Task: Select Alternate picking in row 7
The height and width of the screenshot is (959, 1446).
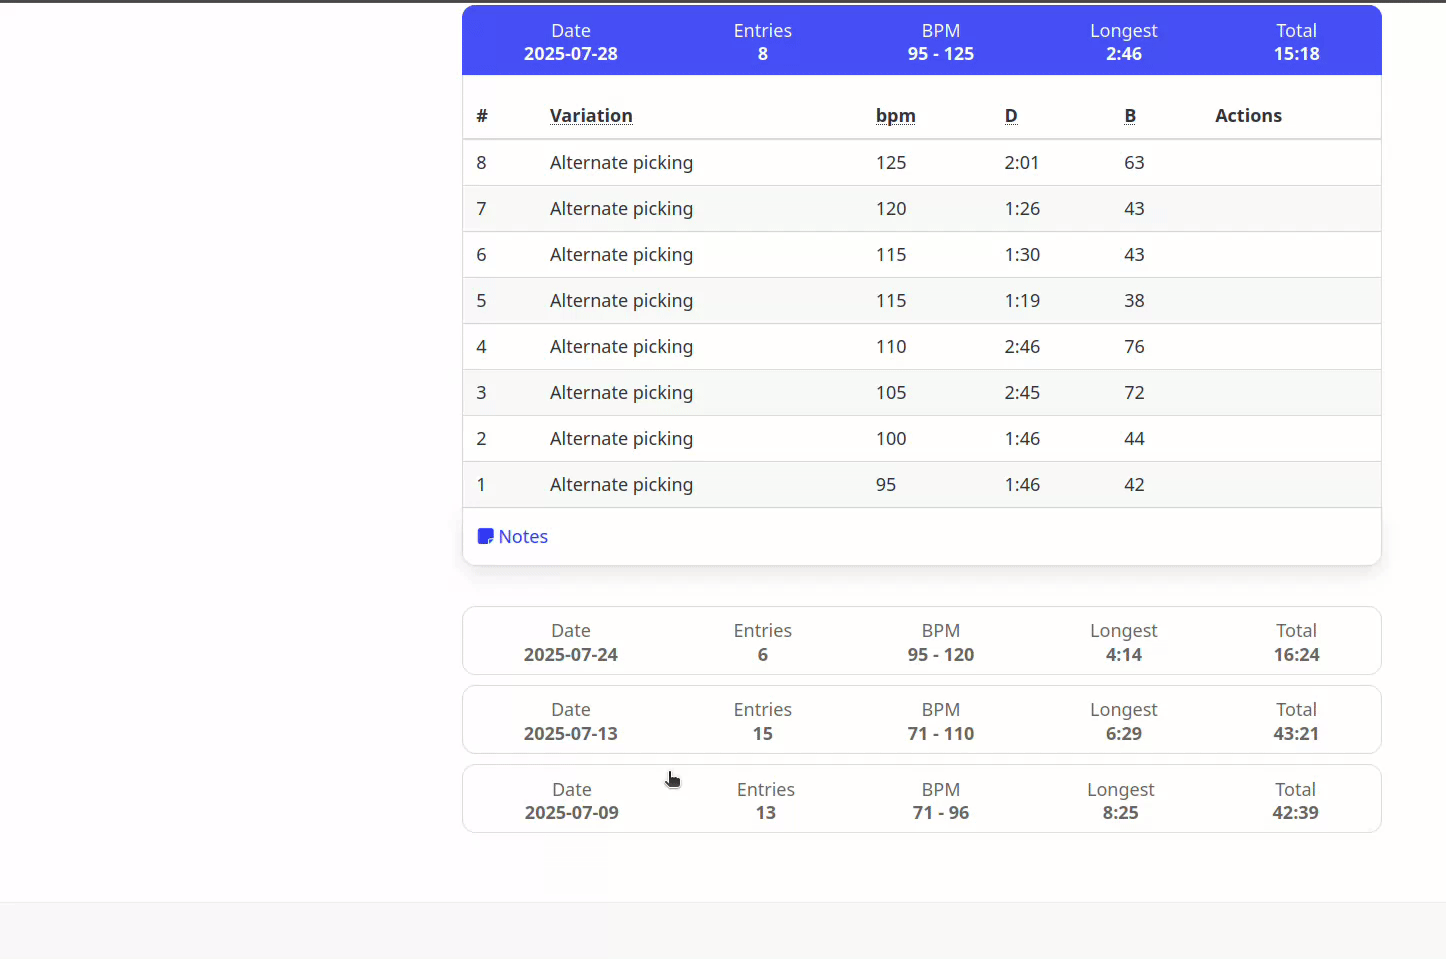Action: [621, 208]
